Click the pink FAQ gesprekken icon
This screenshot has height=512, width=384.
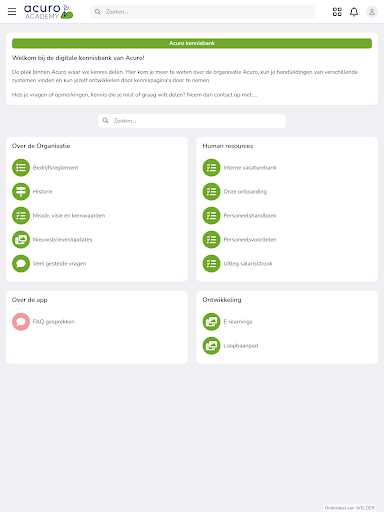[x=21, y=321]
